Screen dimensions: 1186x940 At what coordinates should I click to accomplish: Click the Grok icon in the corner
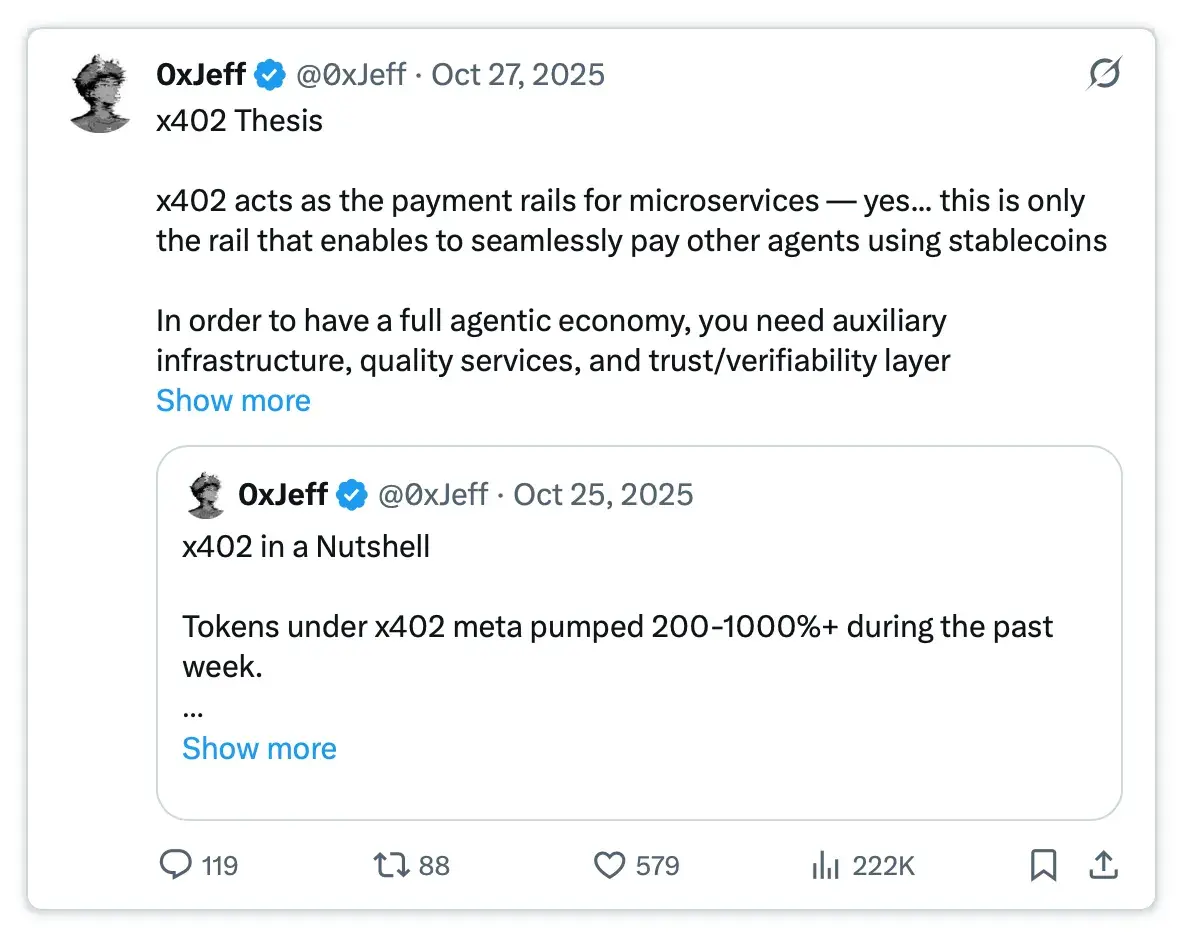(x=1103, y=73)
